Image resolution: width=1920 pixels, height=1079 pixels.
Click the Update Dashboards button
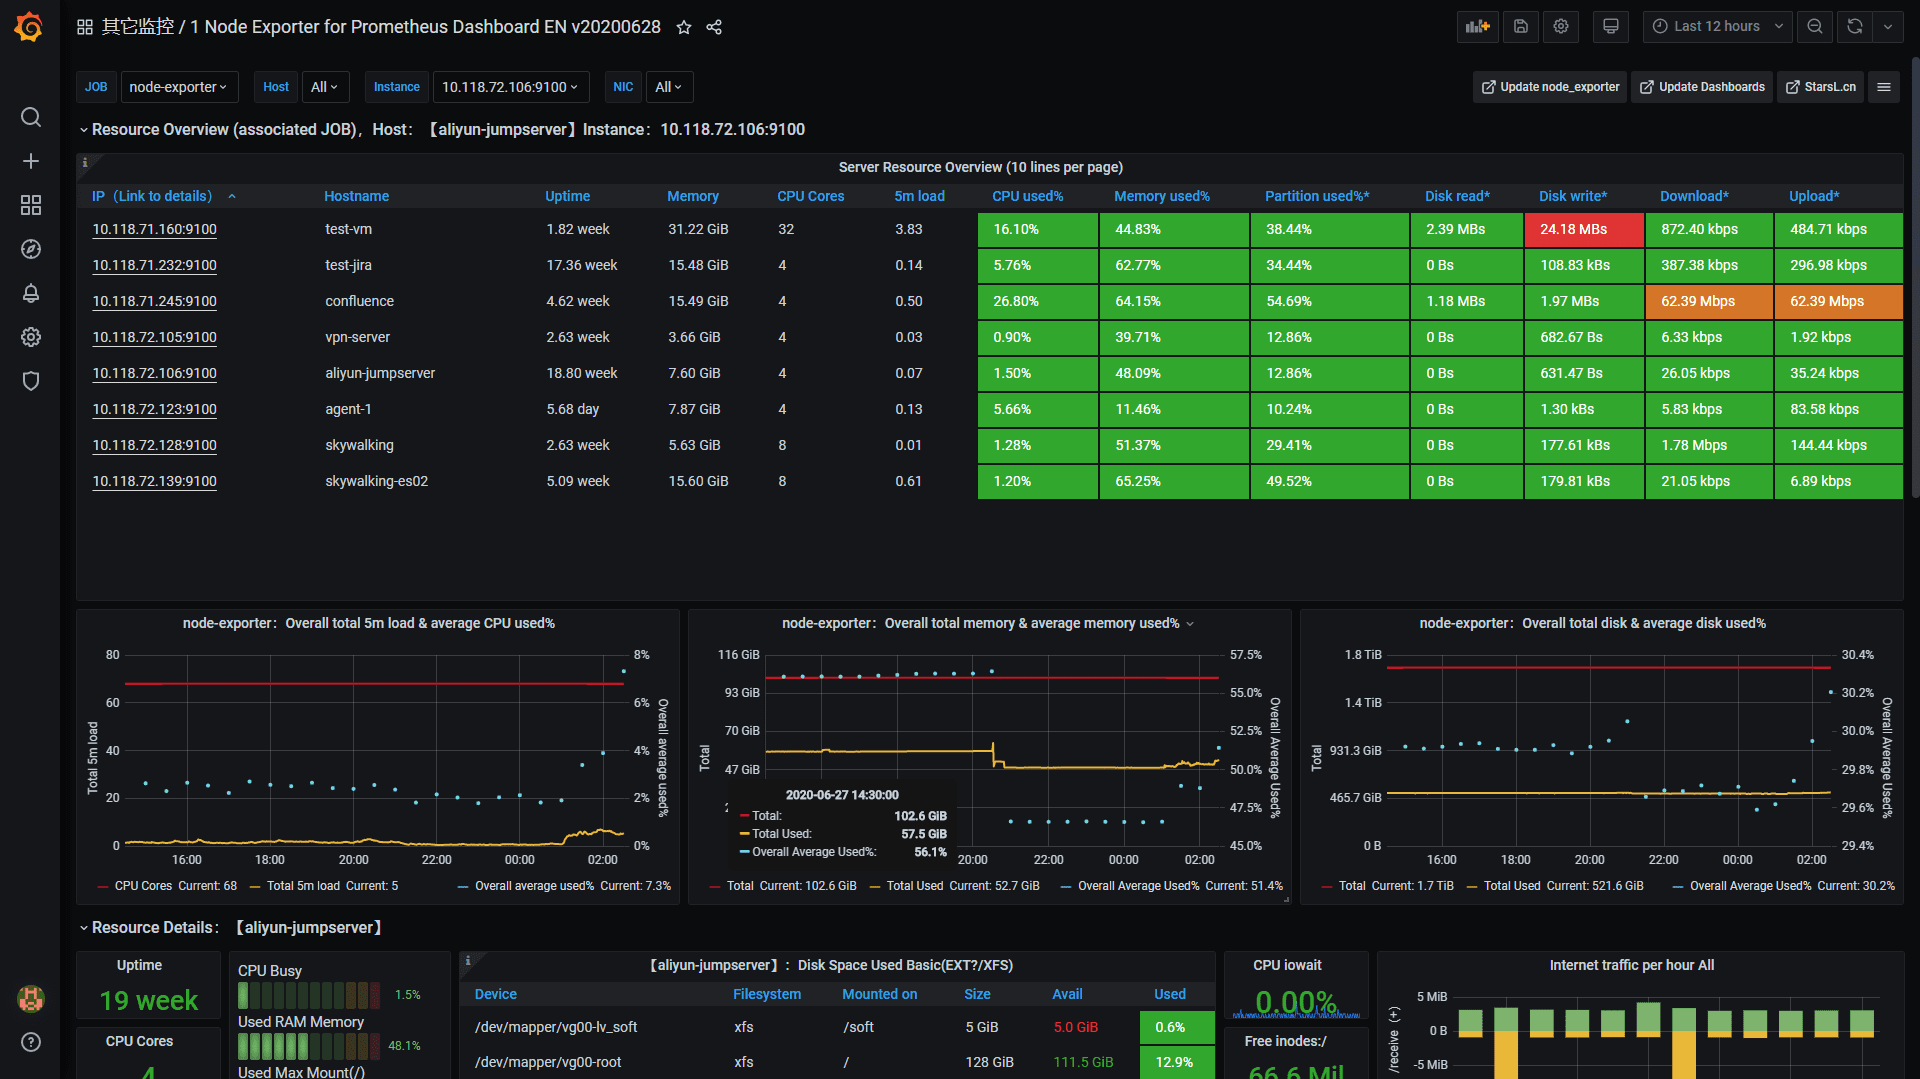tap(1701, 87)
